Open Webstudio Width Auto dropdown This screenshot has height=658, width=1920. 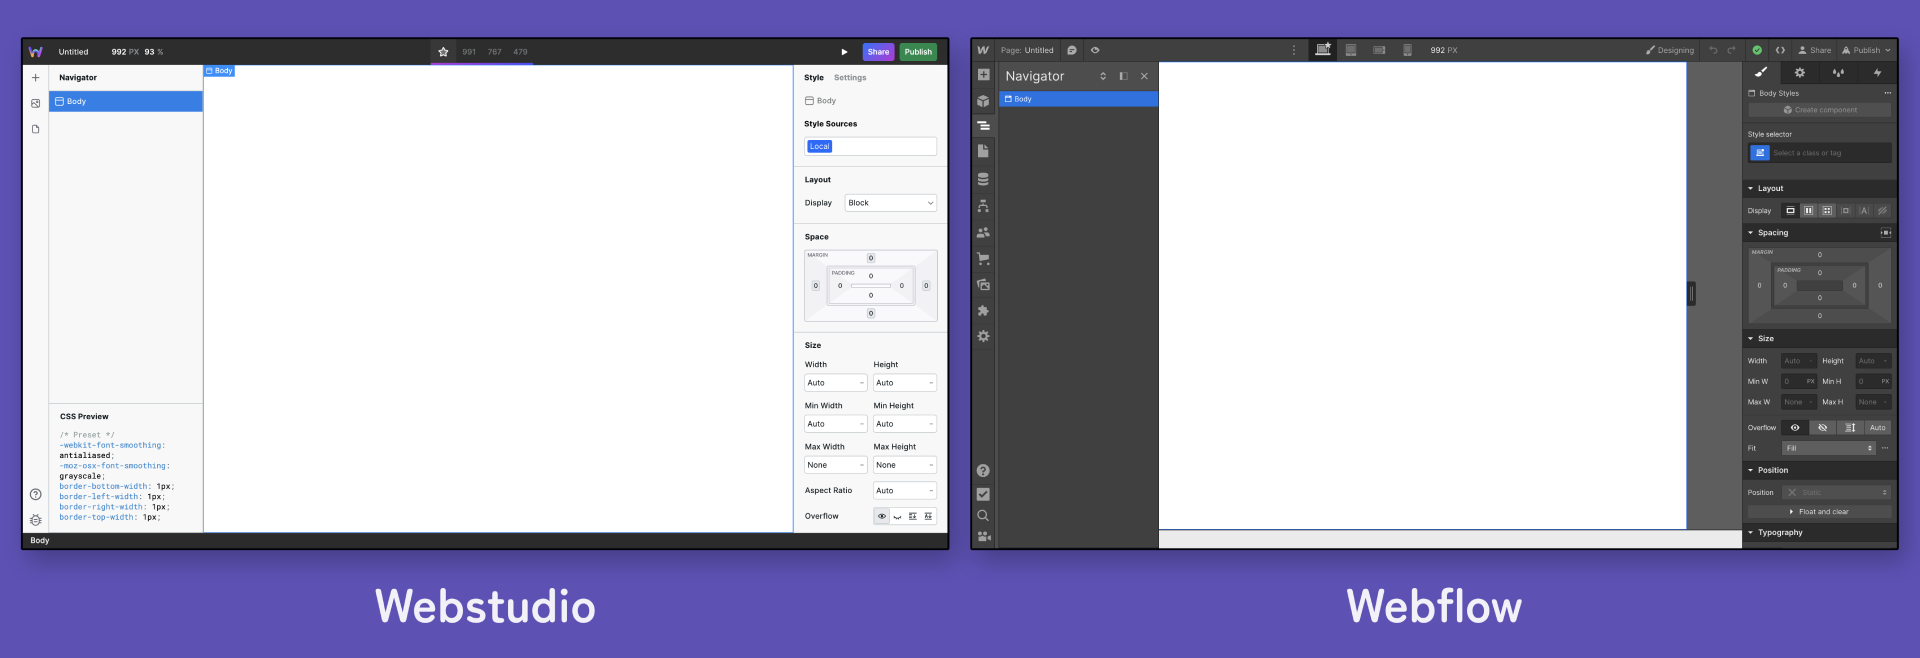[x=835, y=383]
